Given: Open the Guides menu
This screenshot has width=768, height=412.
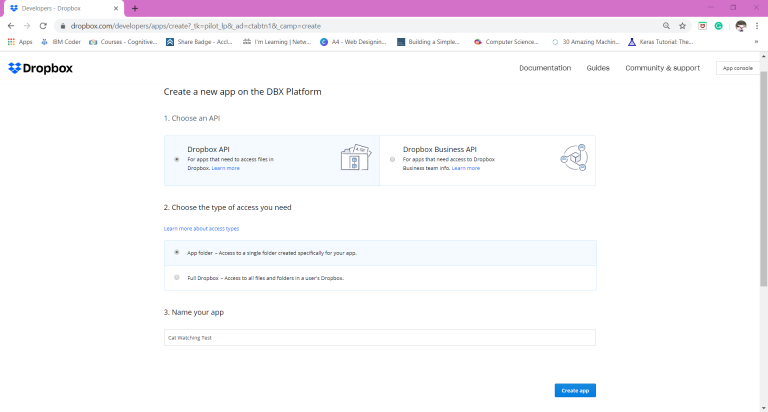Looking at the screenshot, I should 598,68.
